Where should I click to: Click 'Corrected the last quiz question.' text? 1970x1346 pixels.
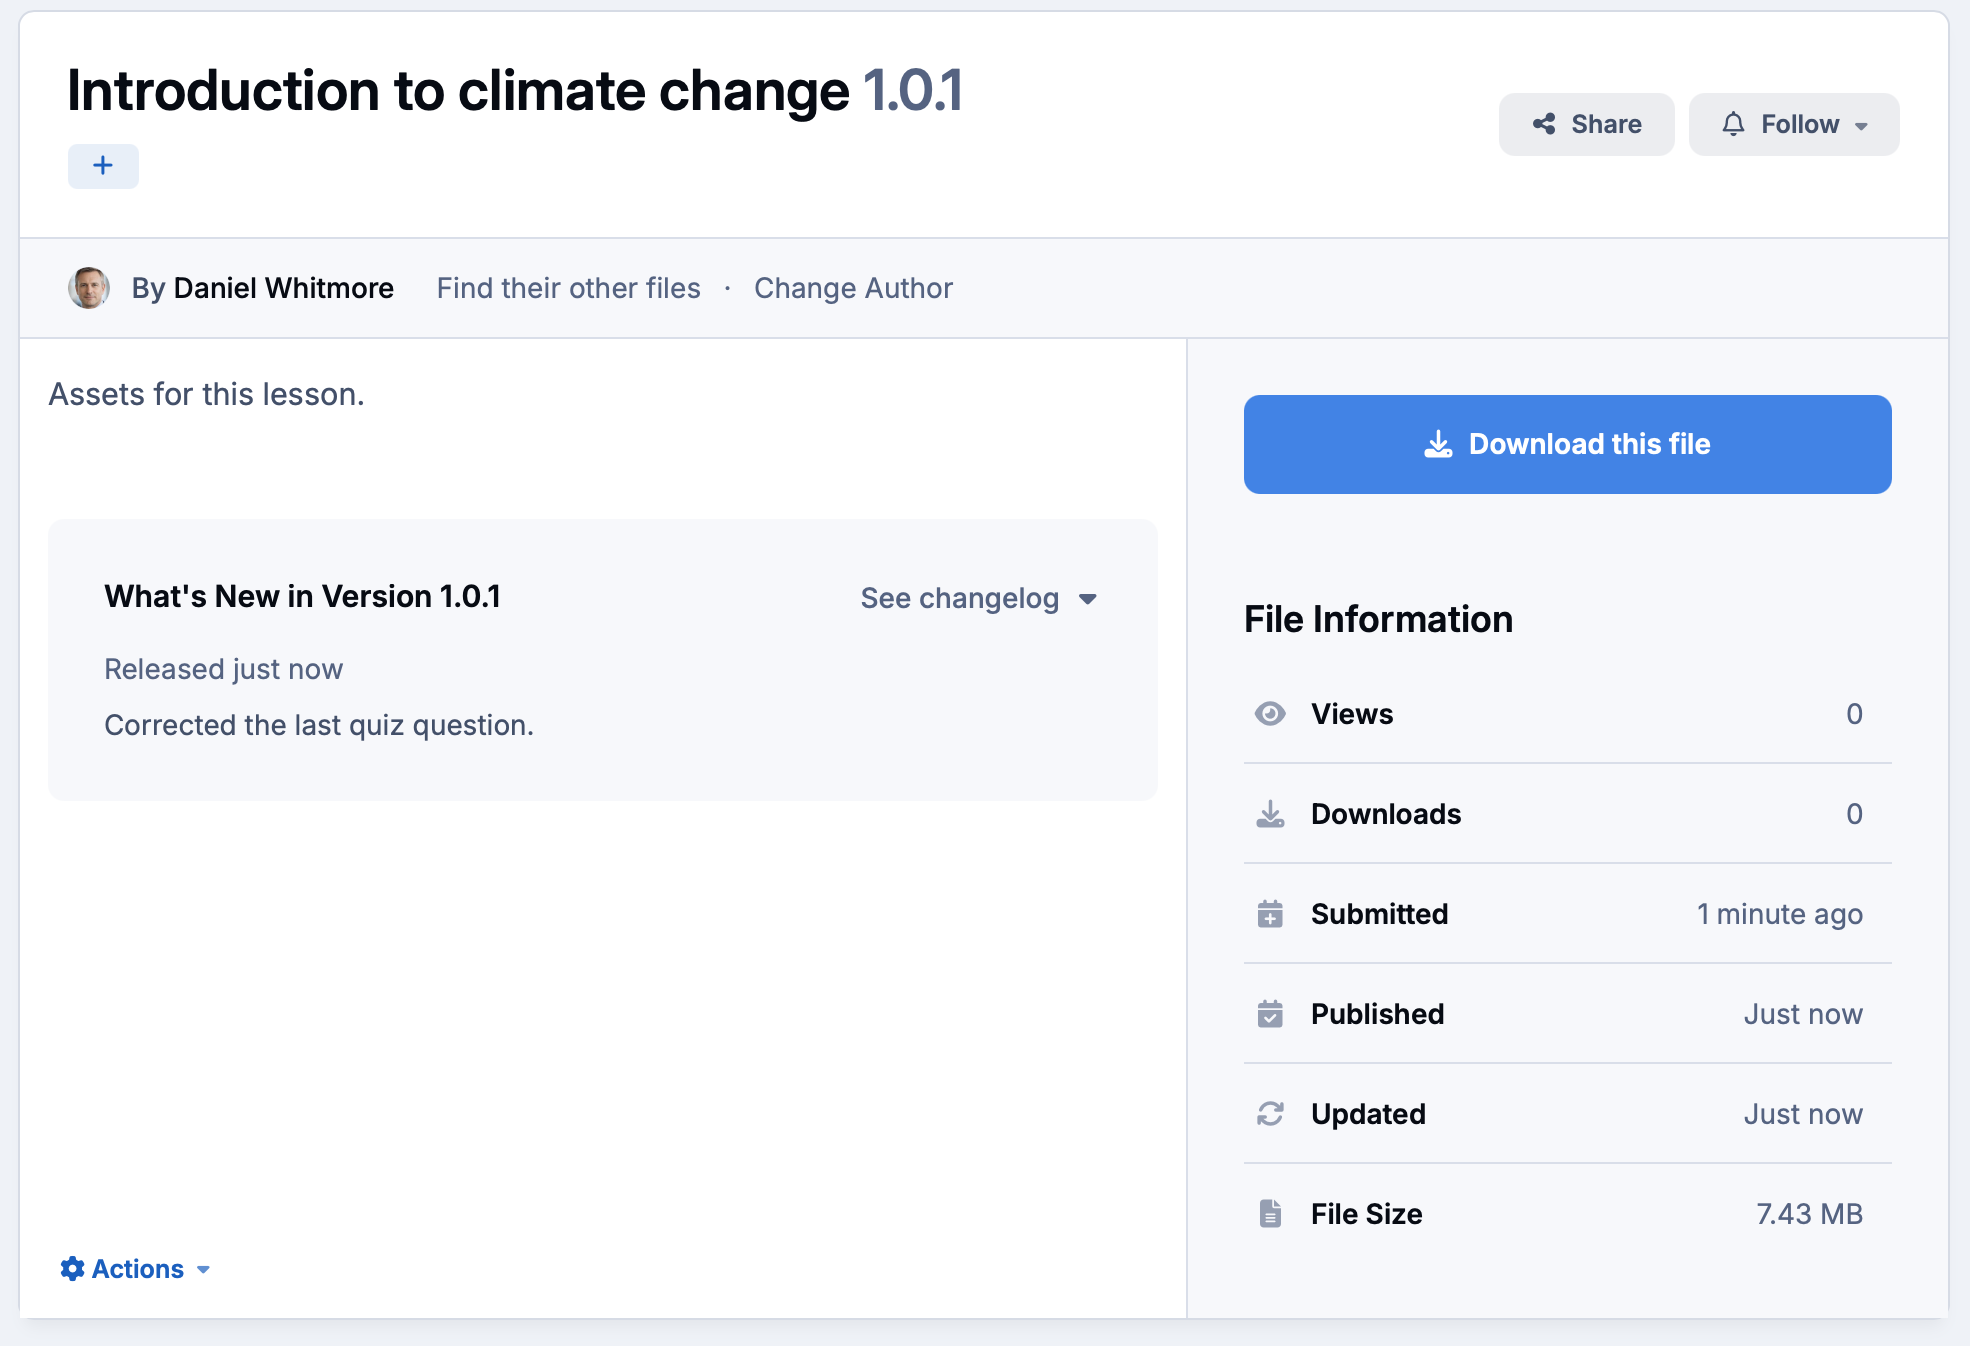coord(319,725)
